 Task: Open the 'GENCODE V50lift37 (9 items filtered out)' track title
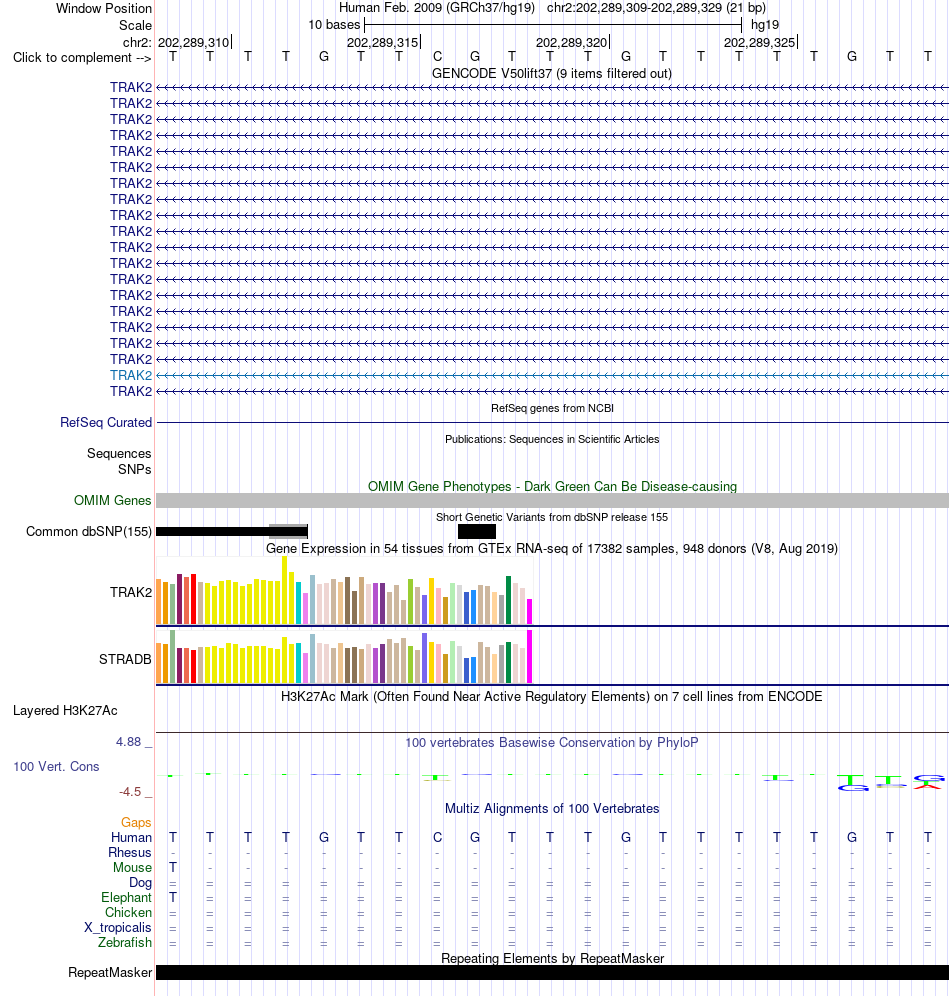[x=552, y=74]
